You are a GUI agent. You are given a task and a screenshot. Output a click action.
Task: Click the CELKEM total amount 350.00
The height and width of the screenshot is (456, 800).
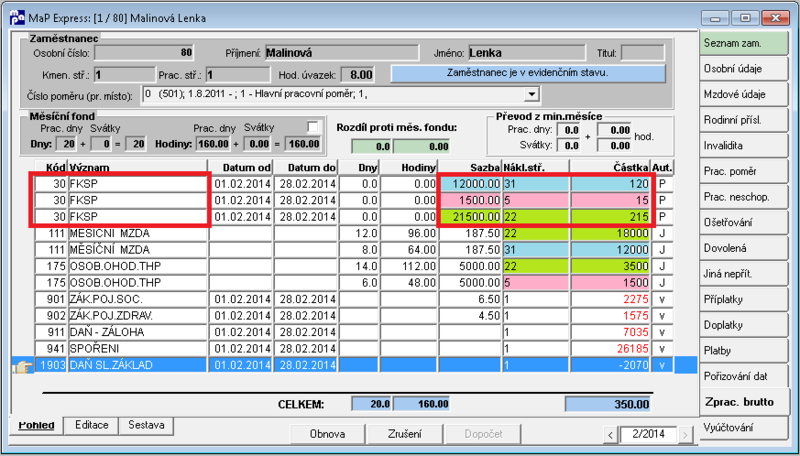coord(609,404)
